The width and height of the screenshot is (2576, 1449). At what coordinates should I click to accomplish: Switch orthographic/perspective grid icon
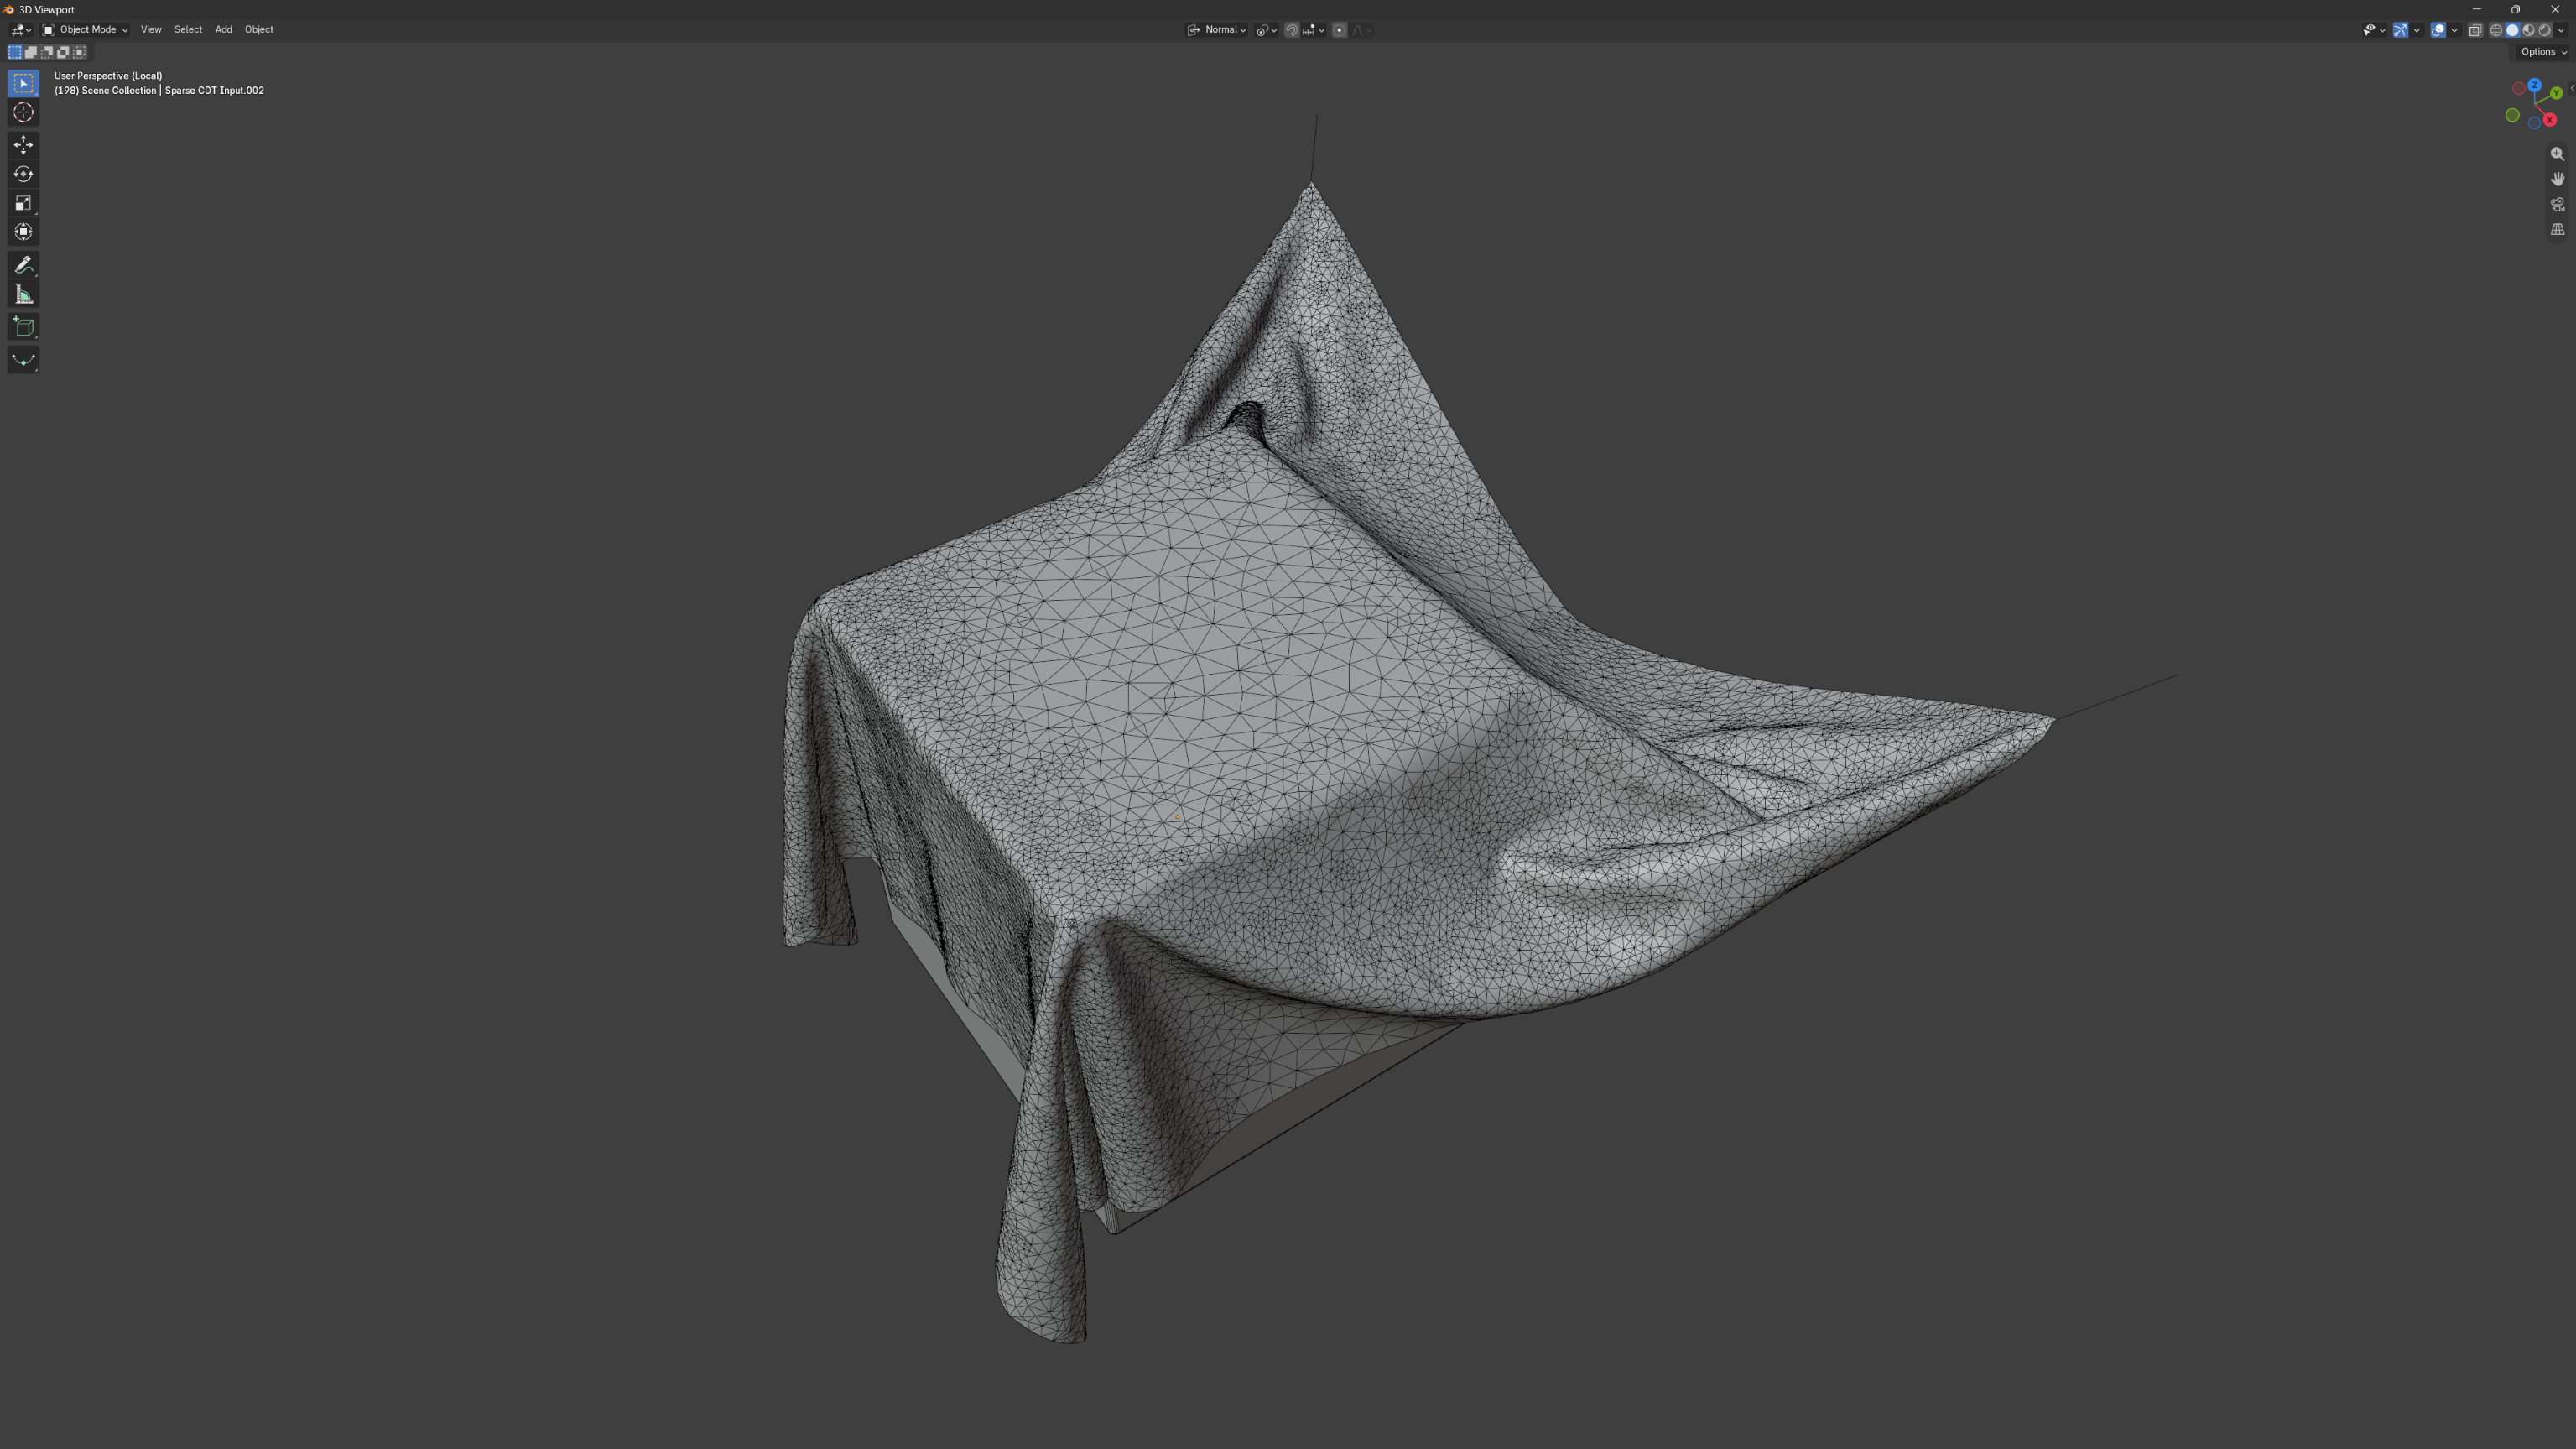pos(2557,229)
